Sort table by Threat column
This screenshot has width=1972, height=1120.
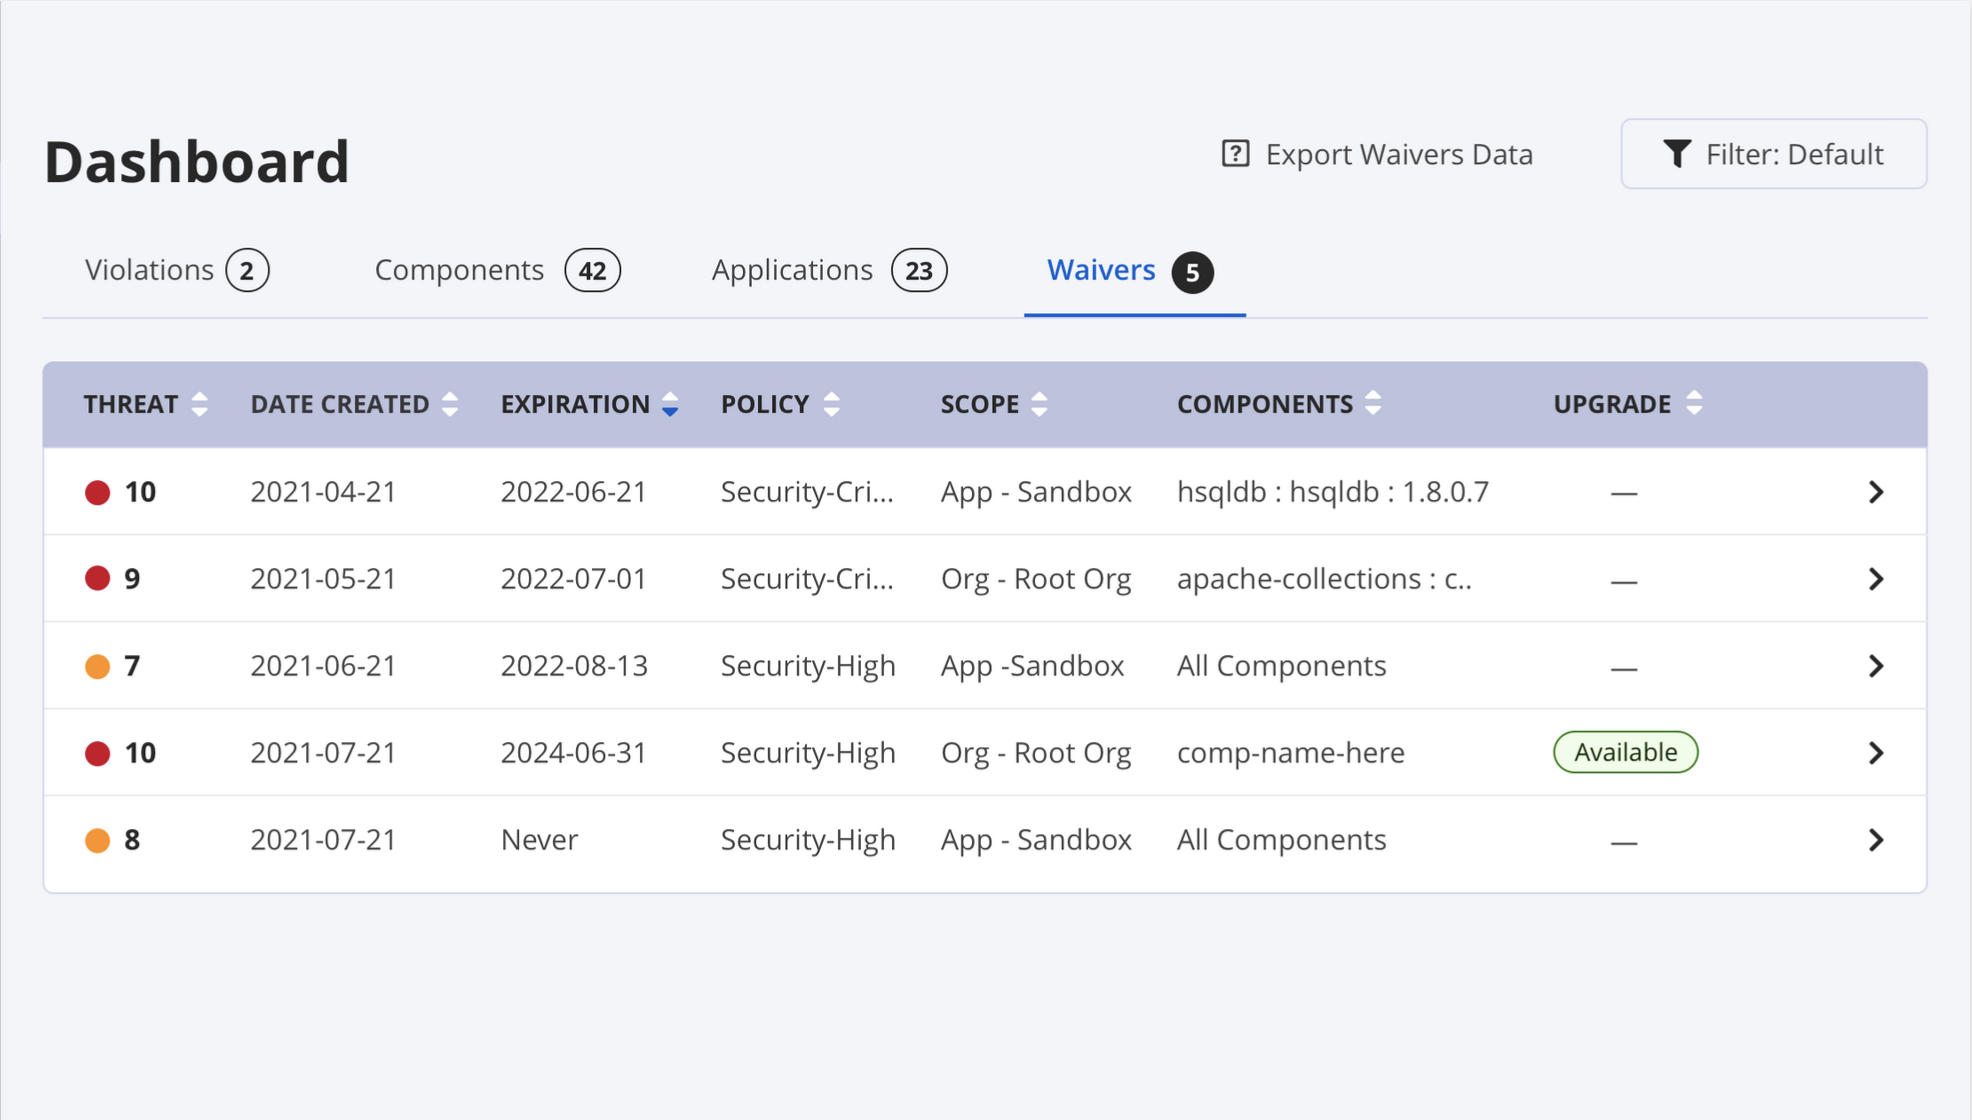click(199, 404)
